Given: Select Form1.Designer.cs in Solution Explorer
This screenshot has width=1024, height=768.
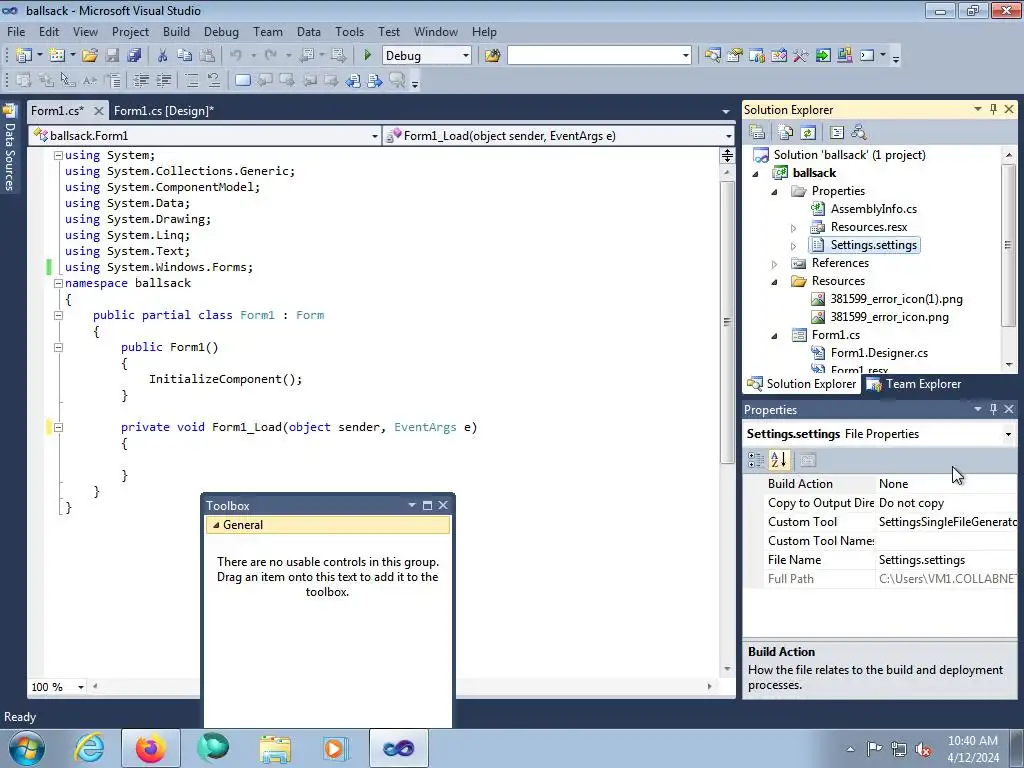Looking at the screenshot, I should [x=879, y=353].
